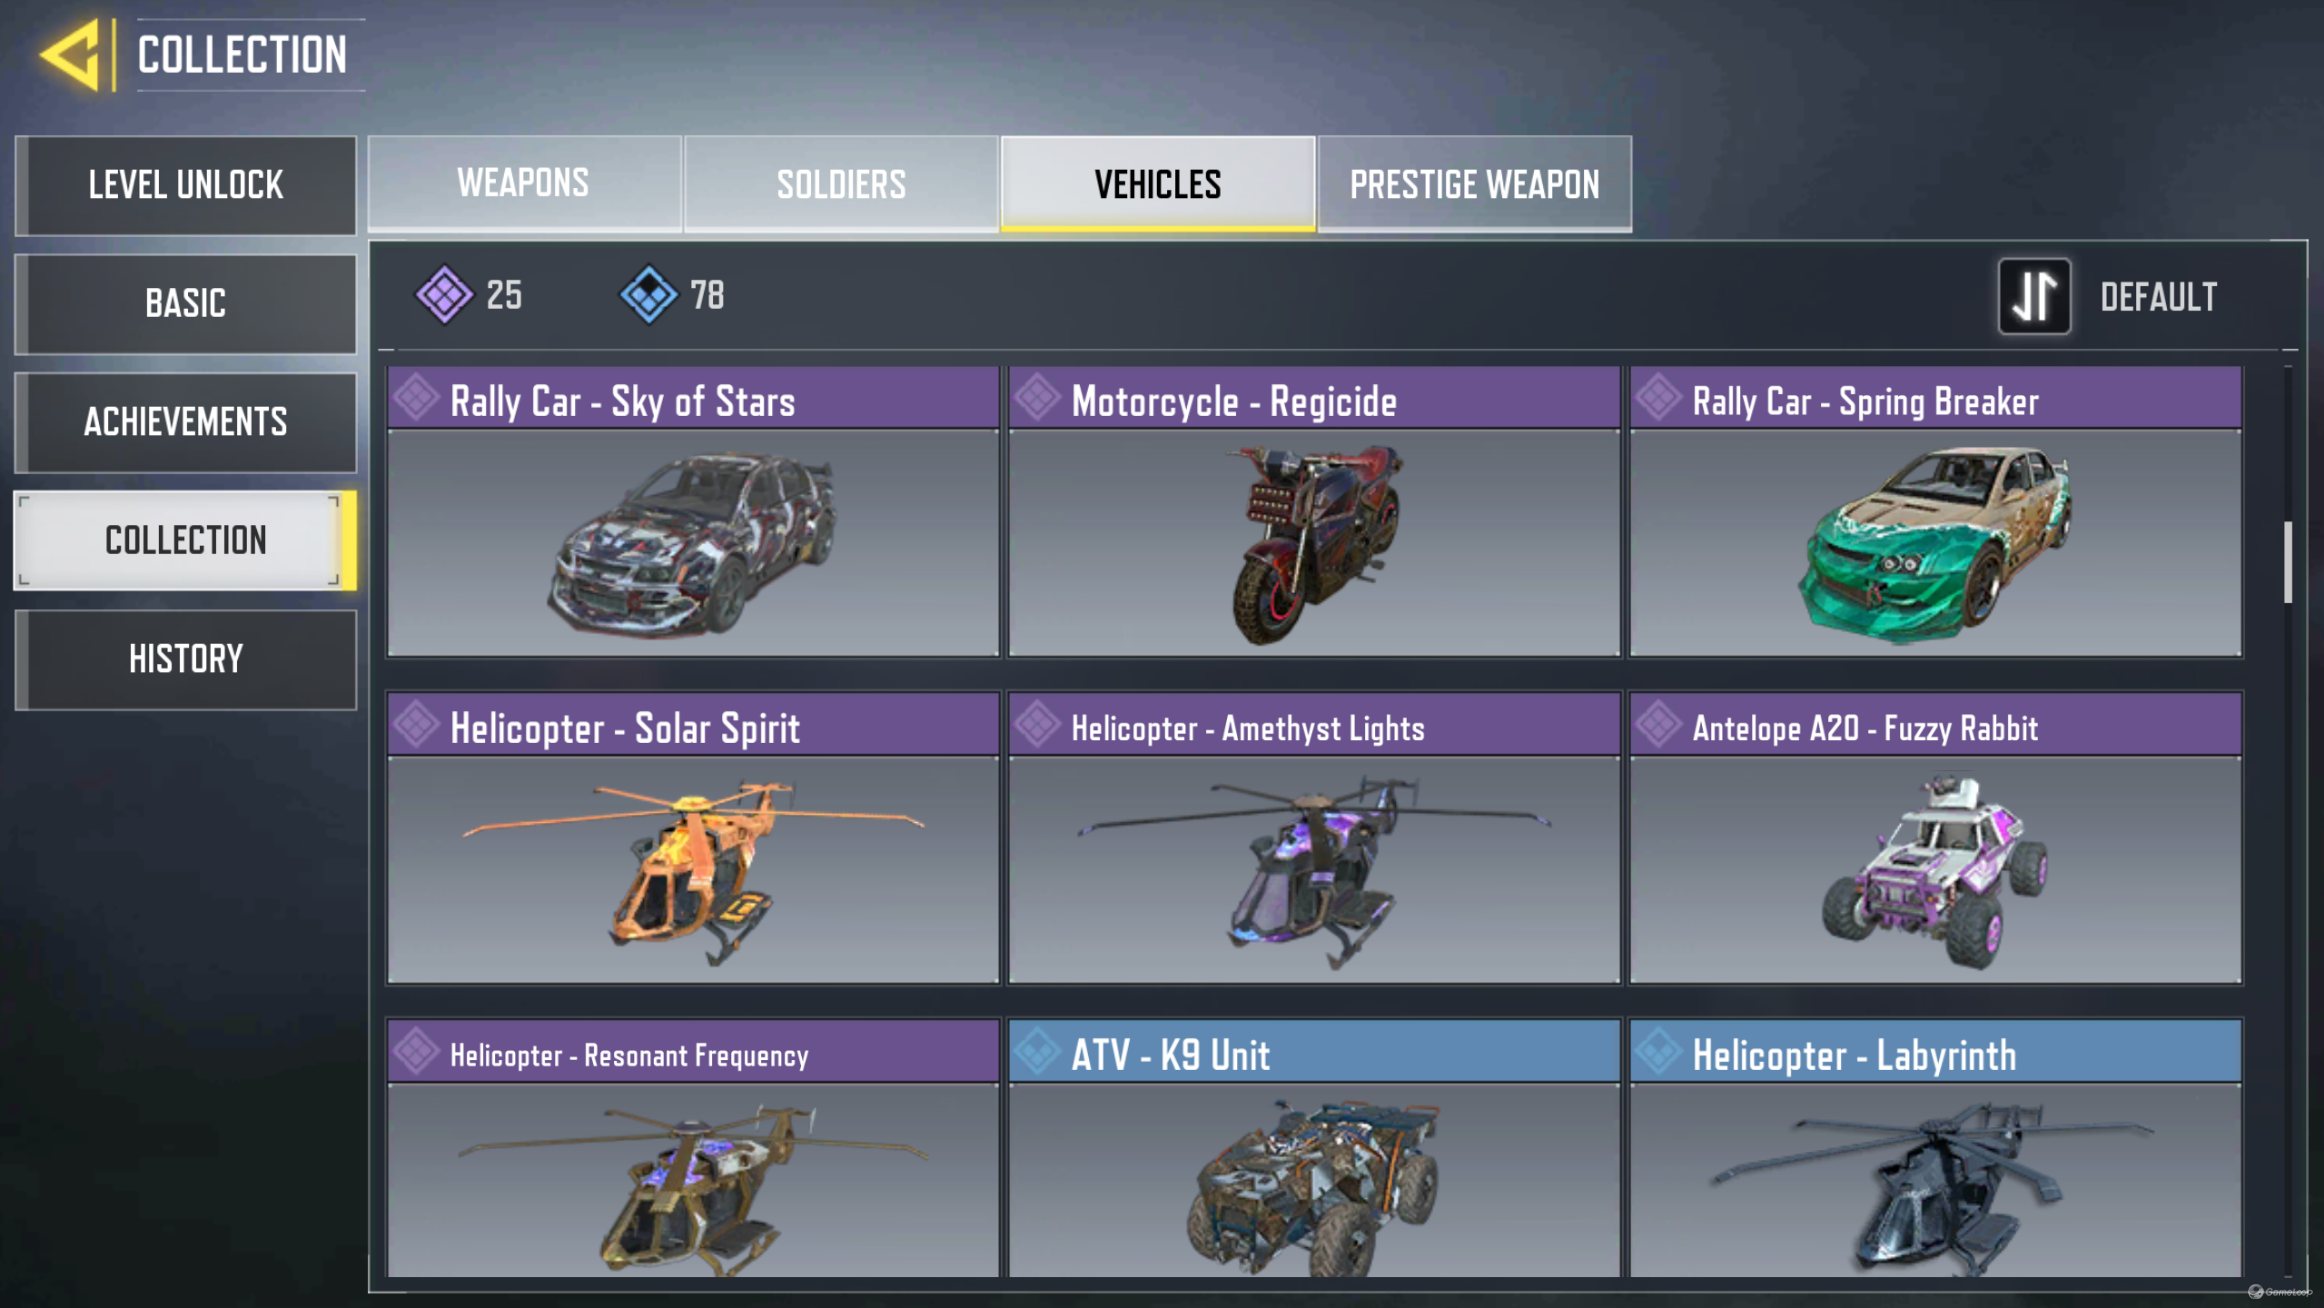
Task: Select the Prestige Weapon tab
Action: click(1475, 184)
